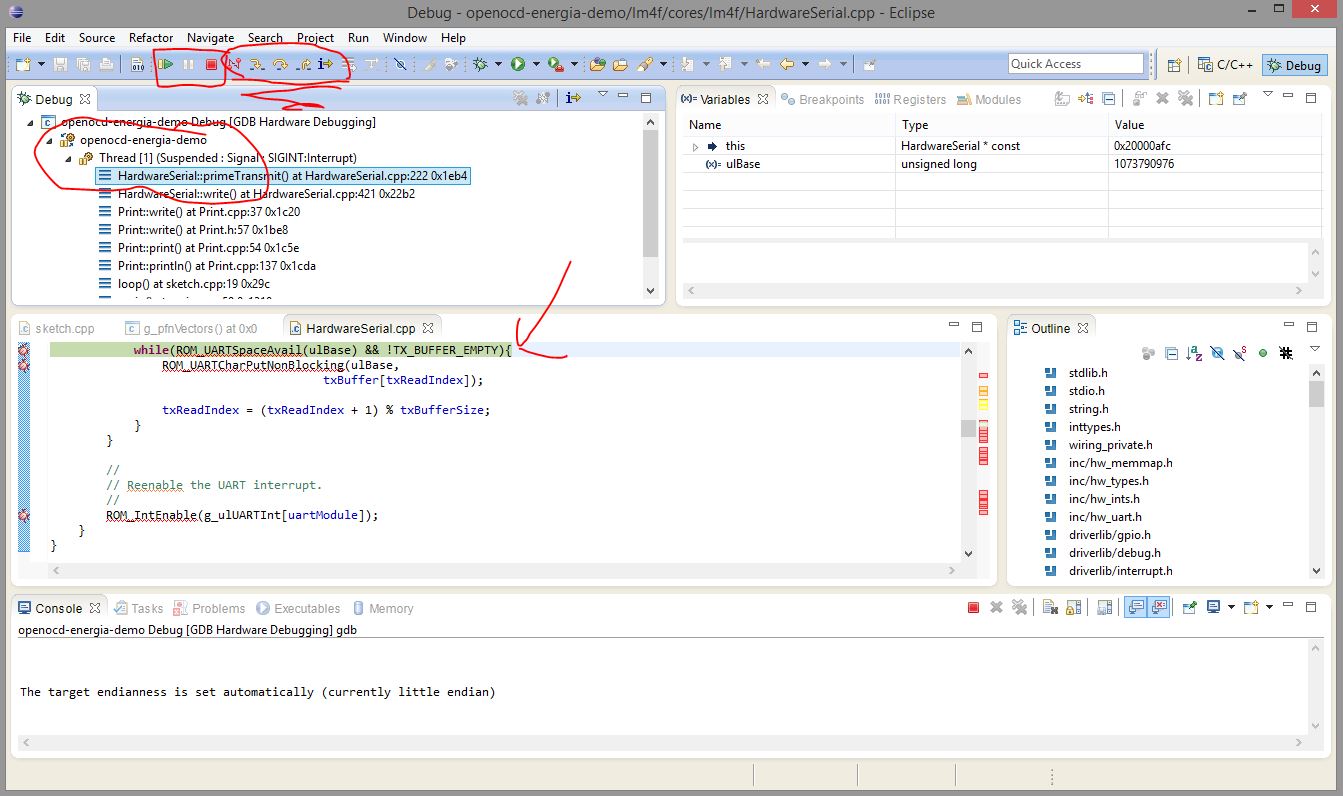Collapse the Thread [1] tree node
Screen dimensions: 1343x796
tap(68, 158)
